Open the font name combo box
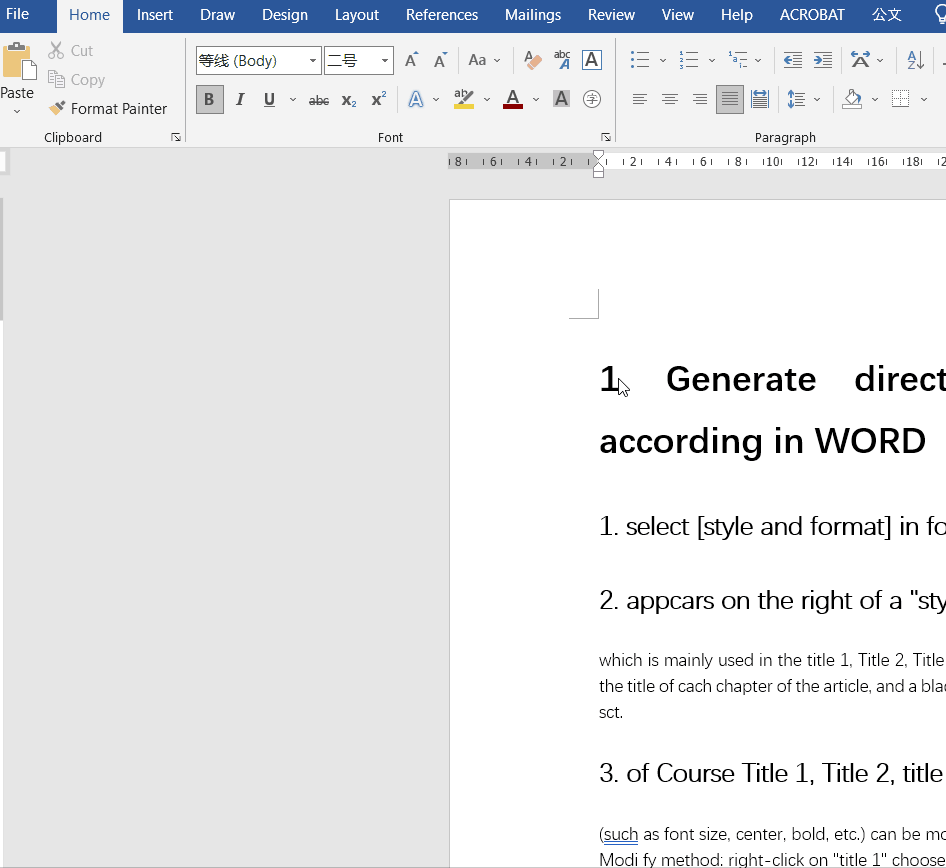The width and height of the screenshot is (946, 868). tap(258, 60)
